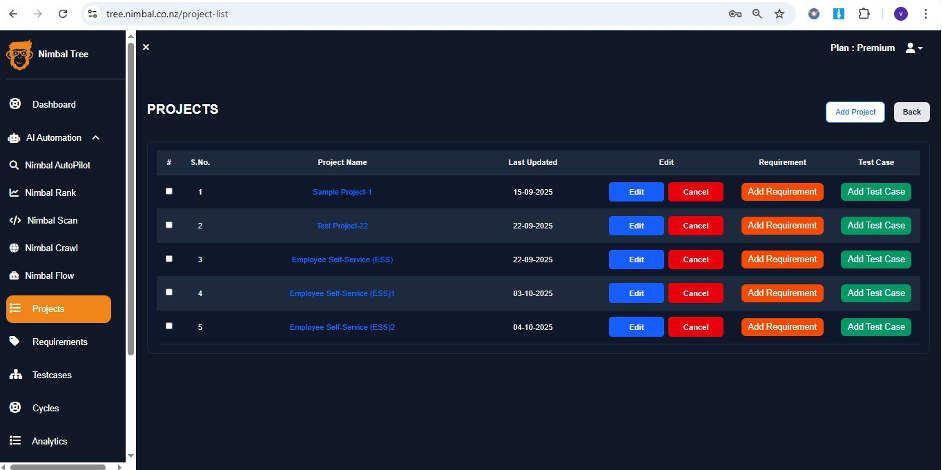Click the Nimbal Flow robot icon
942x470 pixels.
tap(14, 276)
